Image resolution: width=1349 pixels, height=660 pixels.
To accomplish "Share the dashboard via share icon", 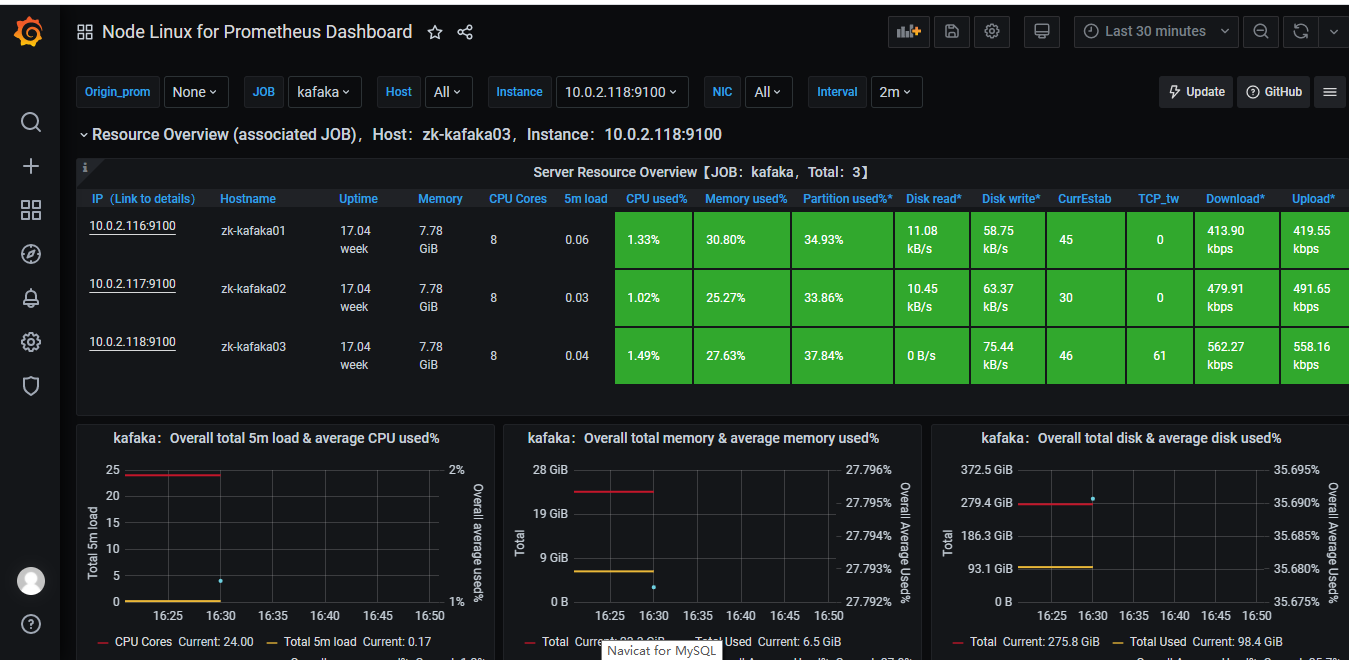I will click(x=465, y=32).
